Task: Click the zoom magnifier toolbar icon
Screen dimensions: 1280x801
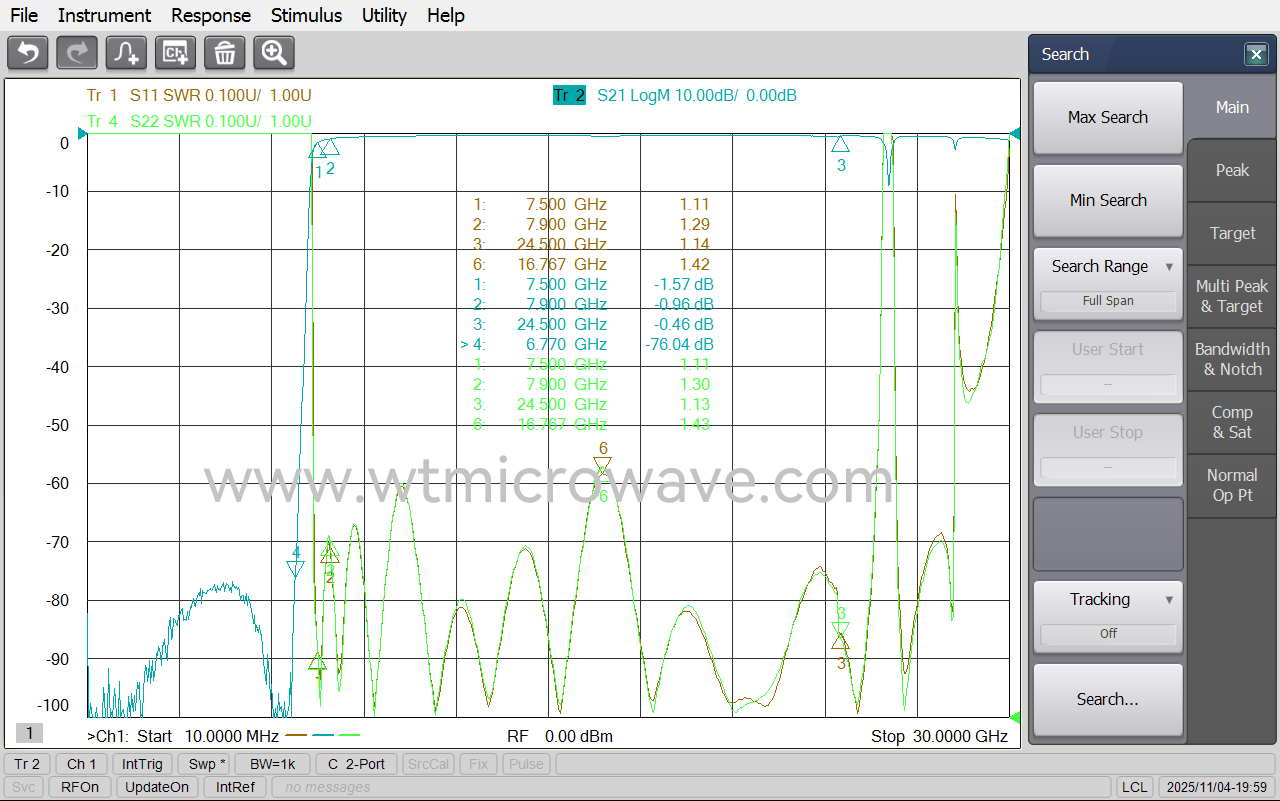Action: 274,52
